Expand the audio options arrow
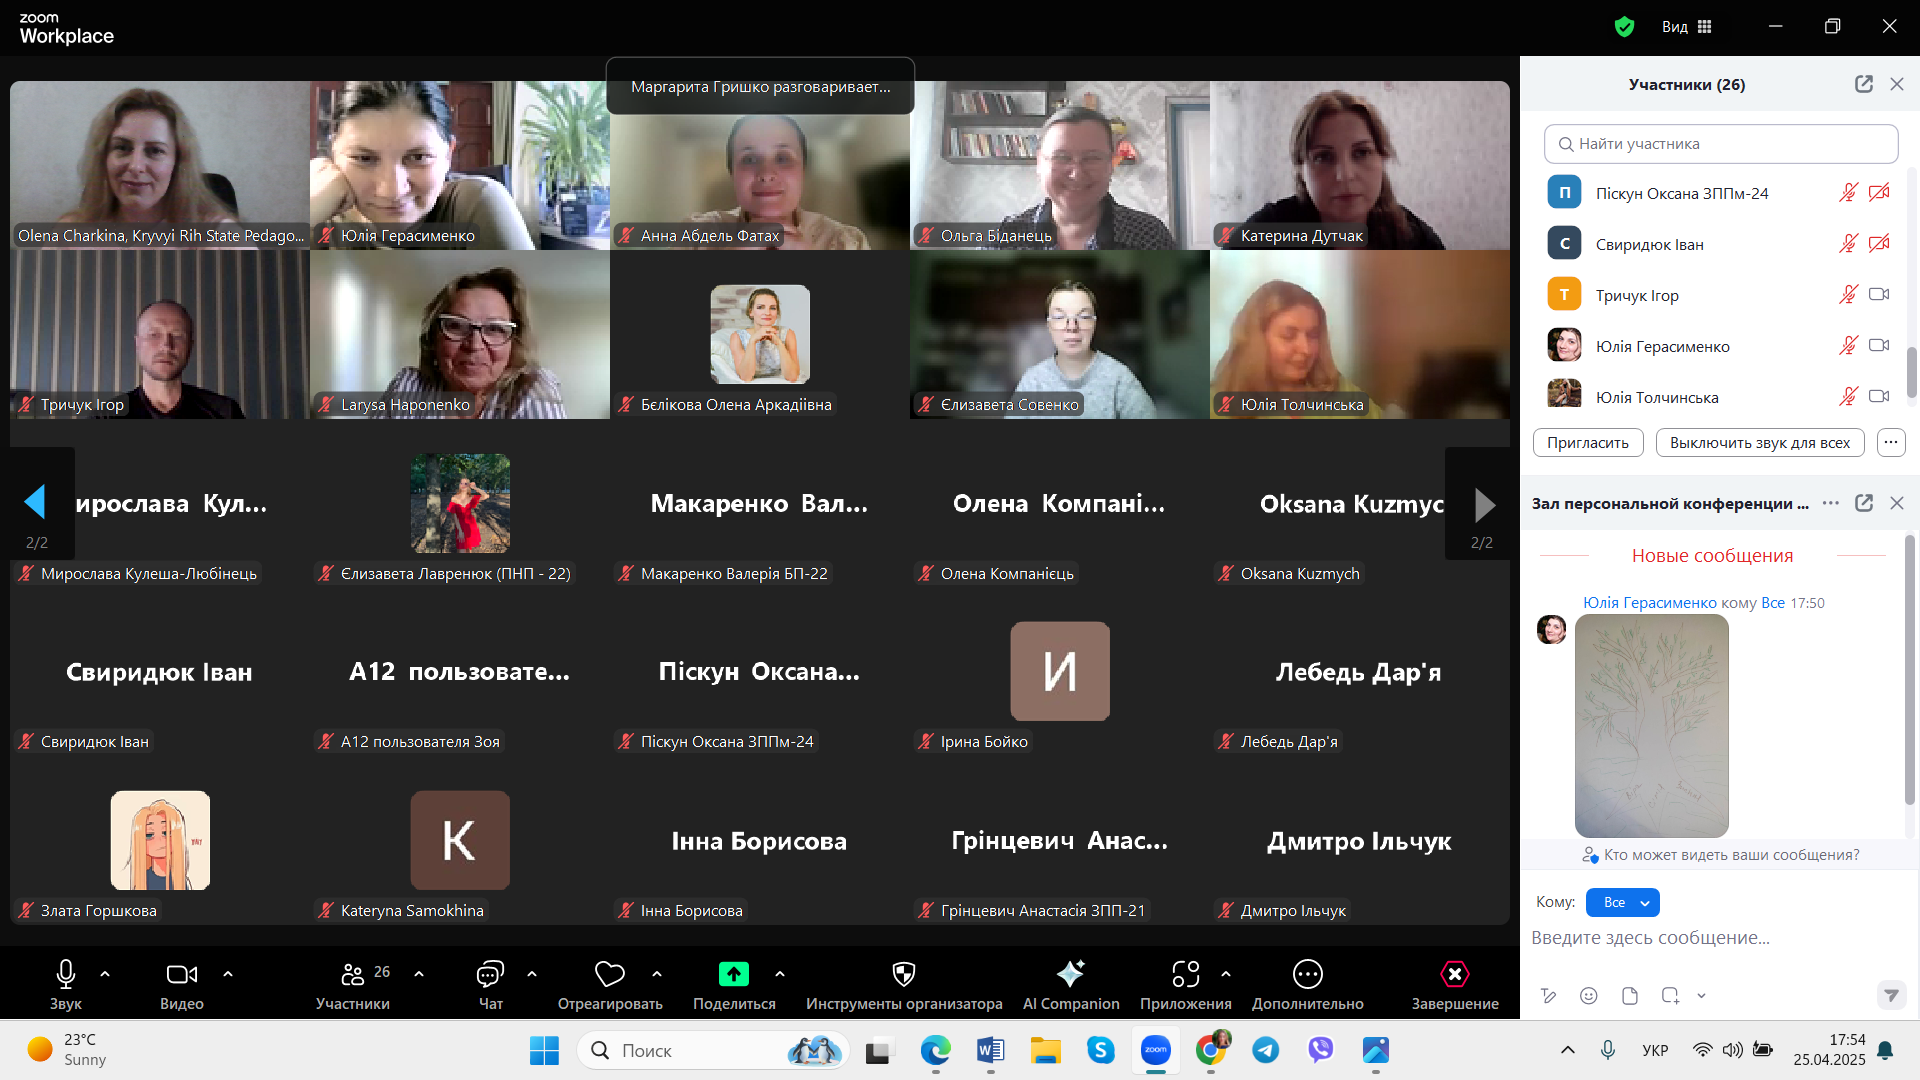Viewport: 1920px width, 1080px height. [105, 973]
